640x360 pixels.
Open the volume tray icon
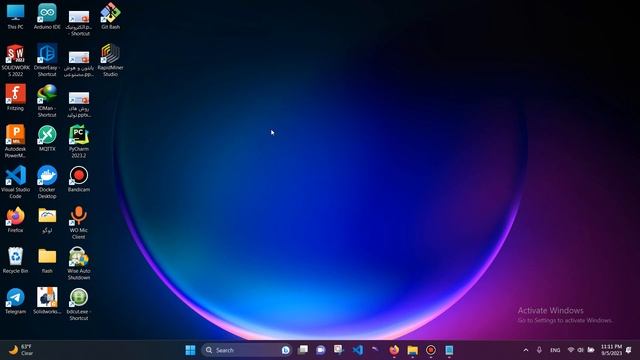pos(580,350)
